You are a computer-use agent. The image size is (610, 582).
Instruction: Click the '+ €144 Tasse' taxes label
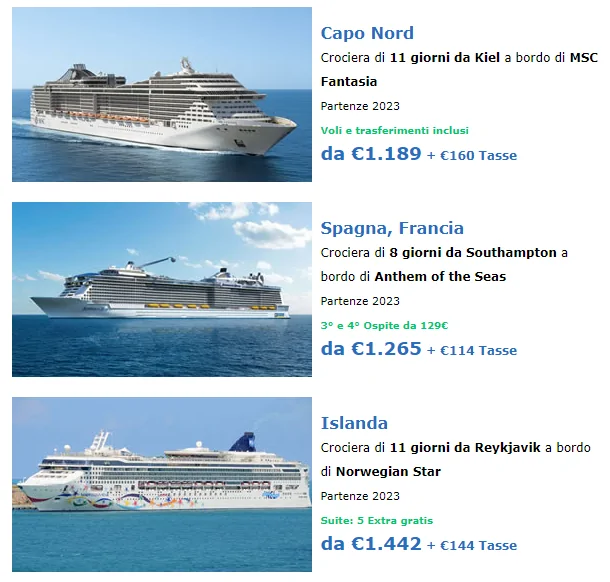[471, 546]
